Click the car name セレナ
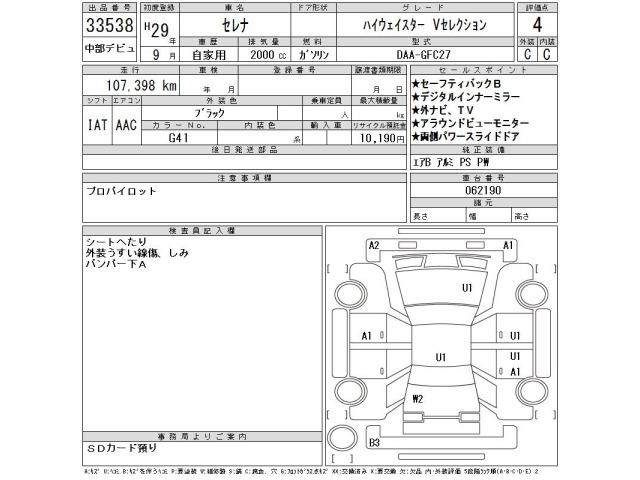The width and height of the screenshot is (640, 480). [x=235, y=25]
